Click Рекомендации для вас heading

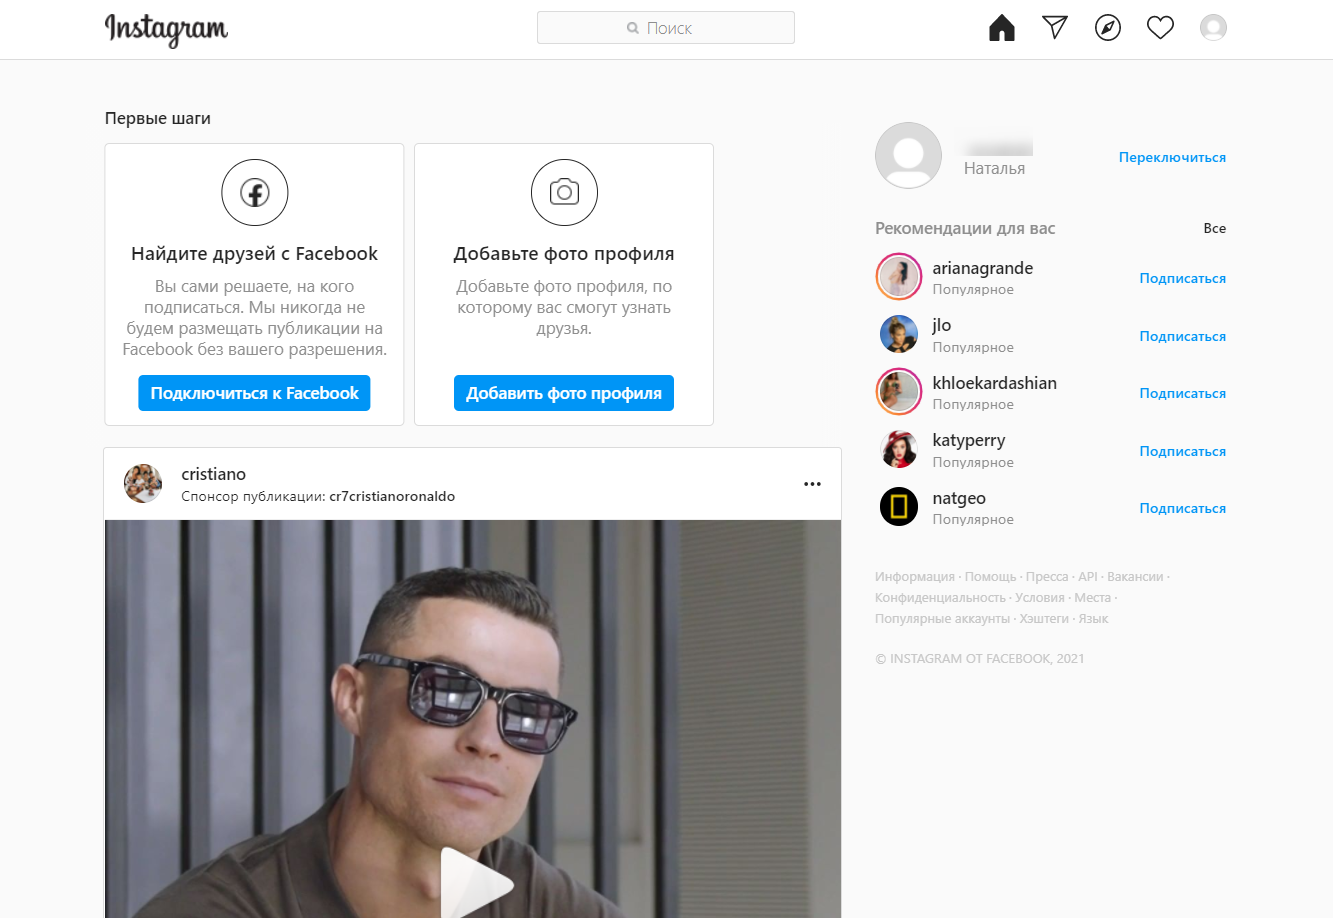point(965,228)
